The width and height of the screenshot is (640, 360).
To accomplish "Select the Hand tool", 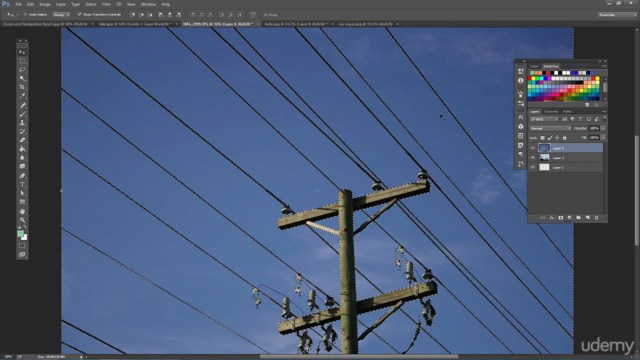I will coord(22,211).
